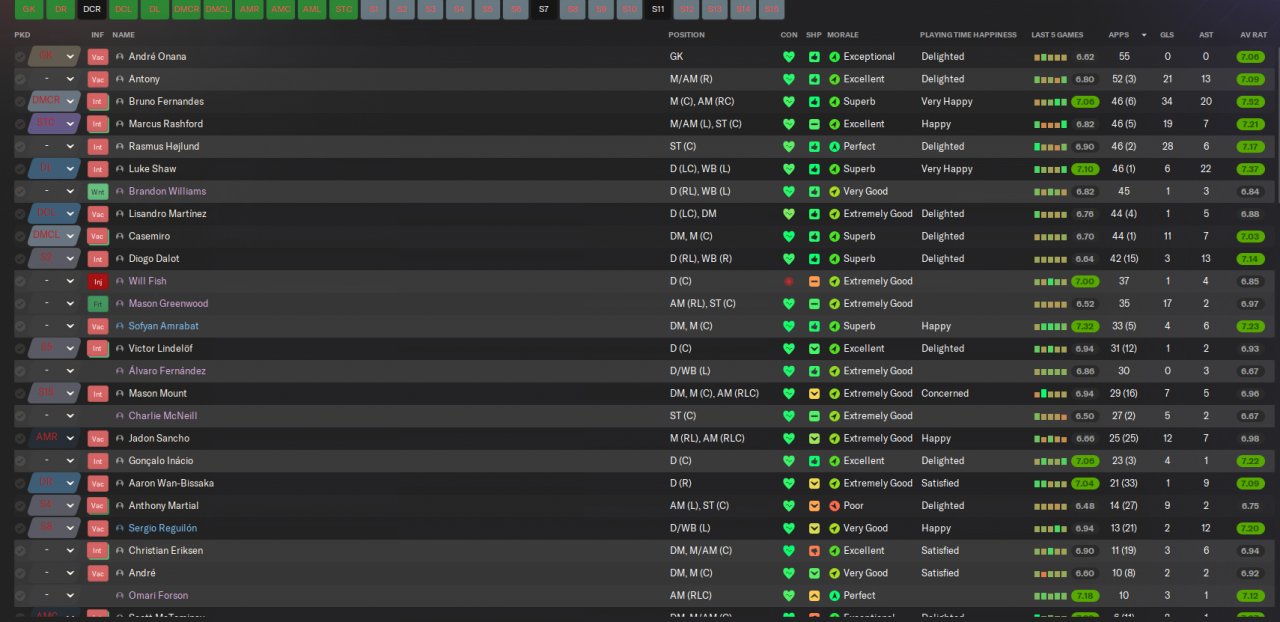Image resolution: width=1280 pixels, height=622 pixels.
Task: Click Omari Forson's orange sharpness icon
Action: point(814,596)
